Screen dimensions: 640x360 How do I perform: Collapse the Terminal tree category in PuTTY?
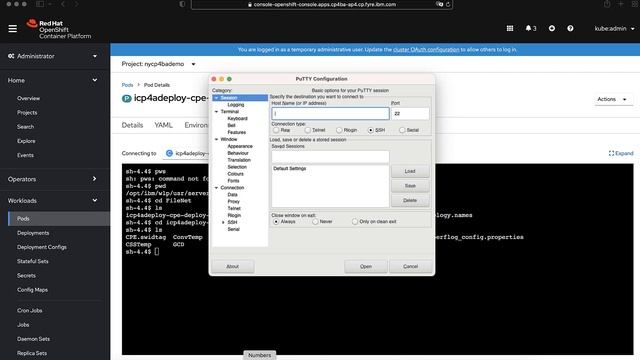(216, 111)
